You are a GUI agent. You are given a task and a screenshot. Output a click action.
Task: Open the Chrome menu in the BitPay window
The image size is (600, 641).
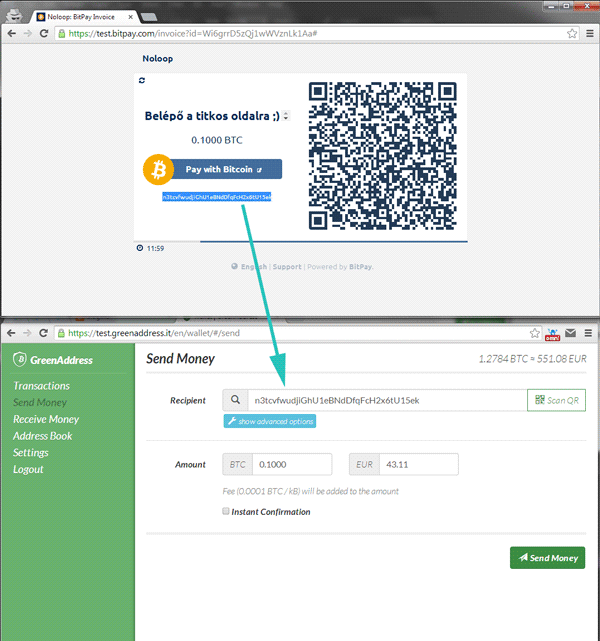[590, 34]
